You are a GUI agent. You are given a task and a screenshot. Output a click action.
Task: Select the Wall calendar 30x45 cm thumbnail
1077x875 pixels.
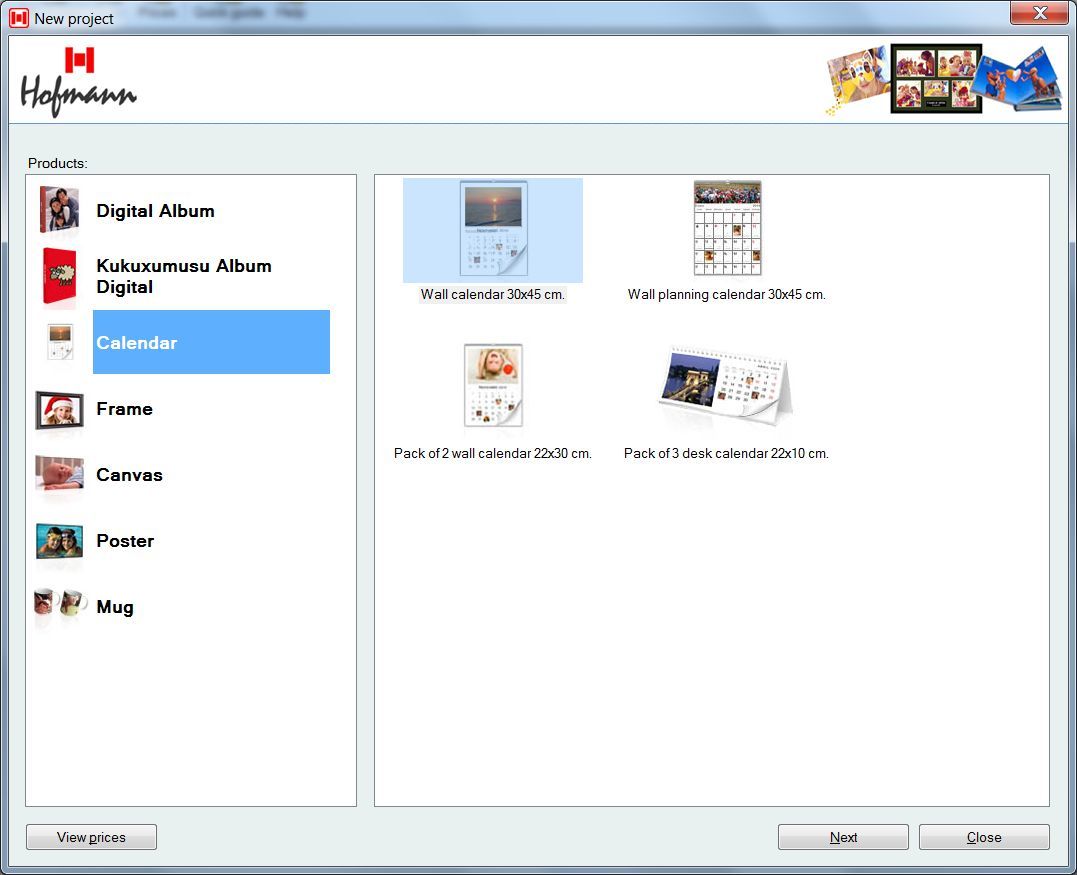[x=493, y=229]
